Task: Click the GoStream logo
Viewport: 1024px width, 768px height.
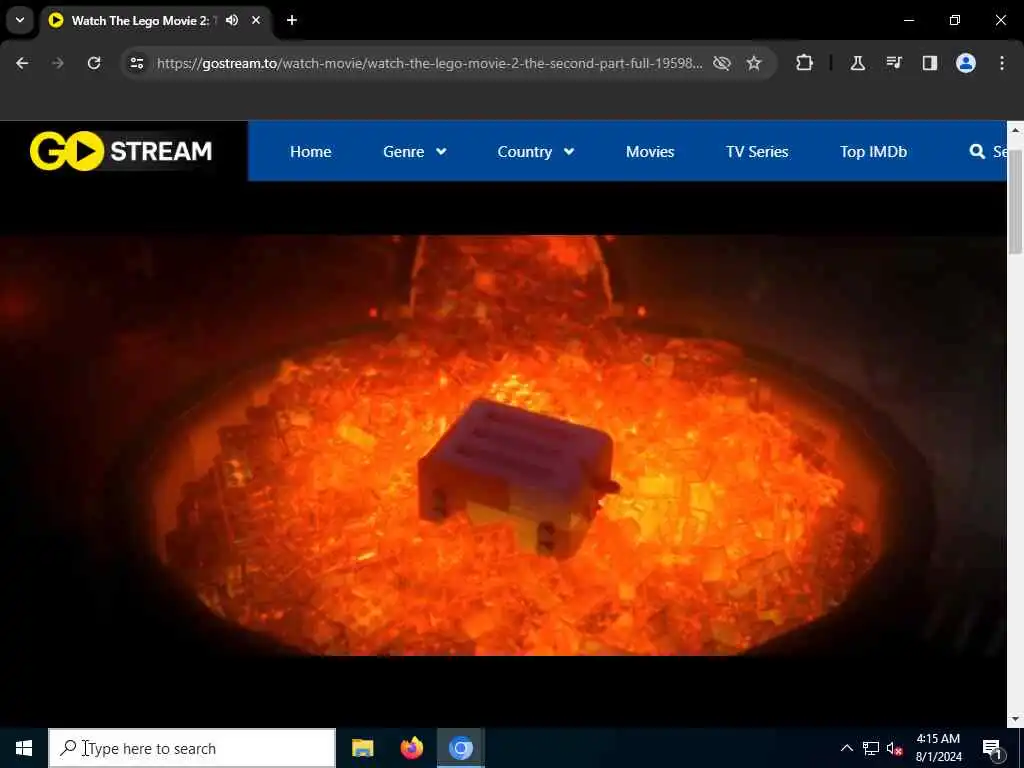Action: coord(121,151)
